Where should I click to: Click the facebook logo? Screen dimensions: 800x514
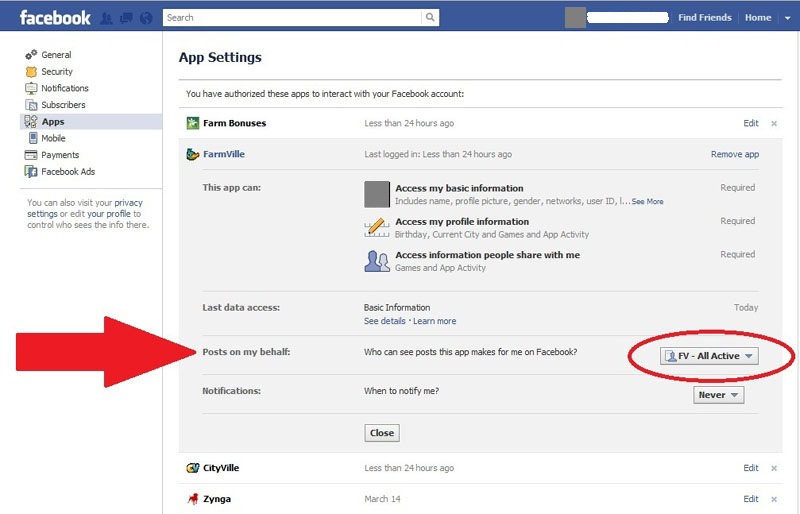click(55, 18)
